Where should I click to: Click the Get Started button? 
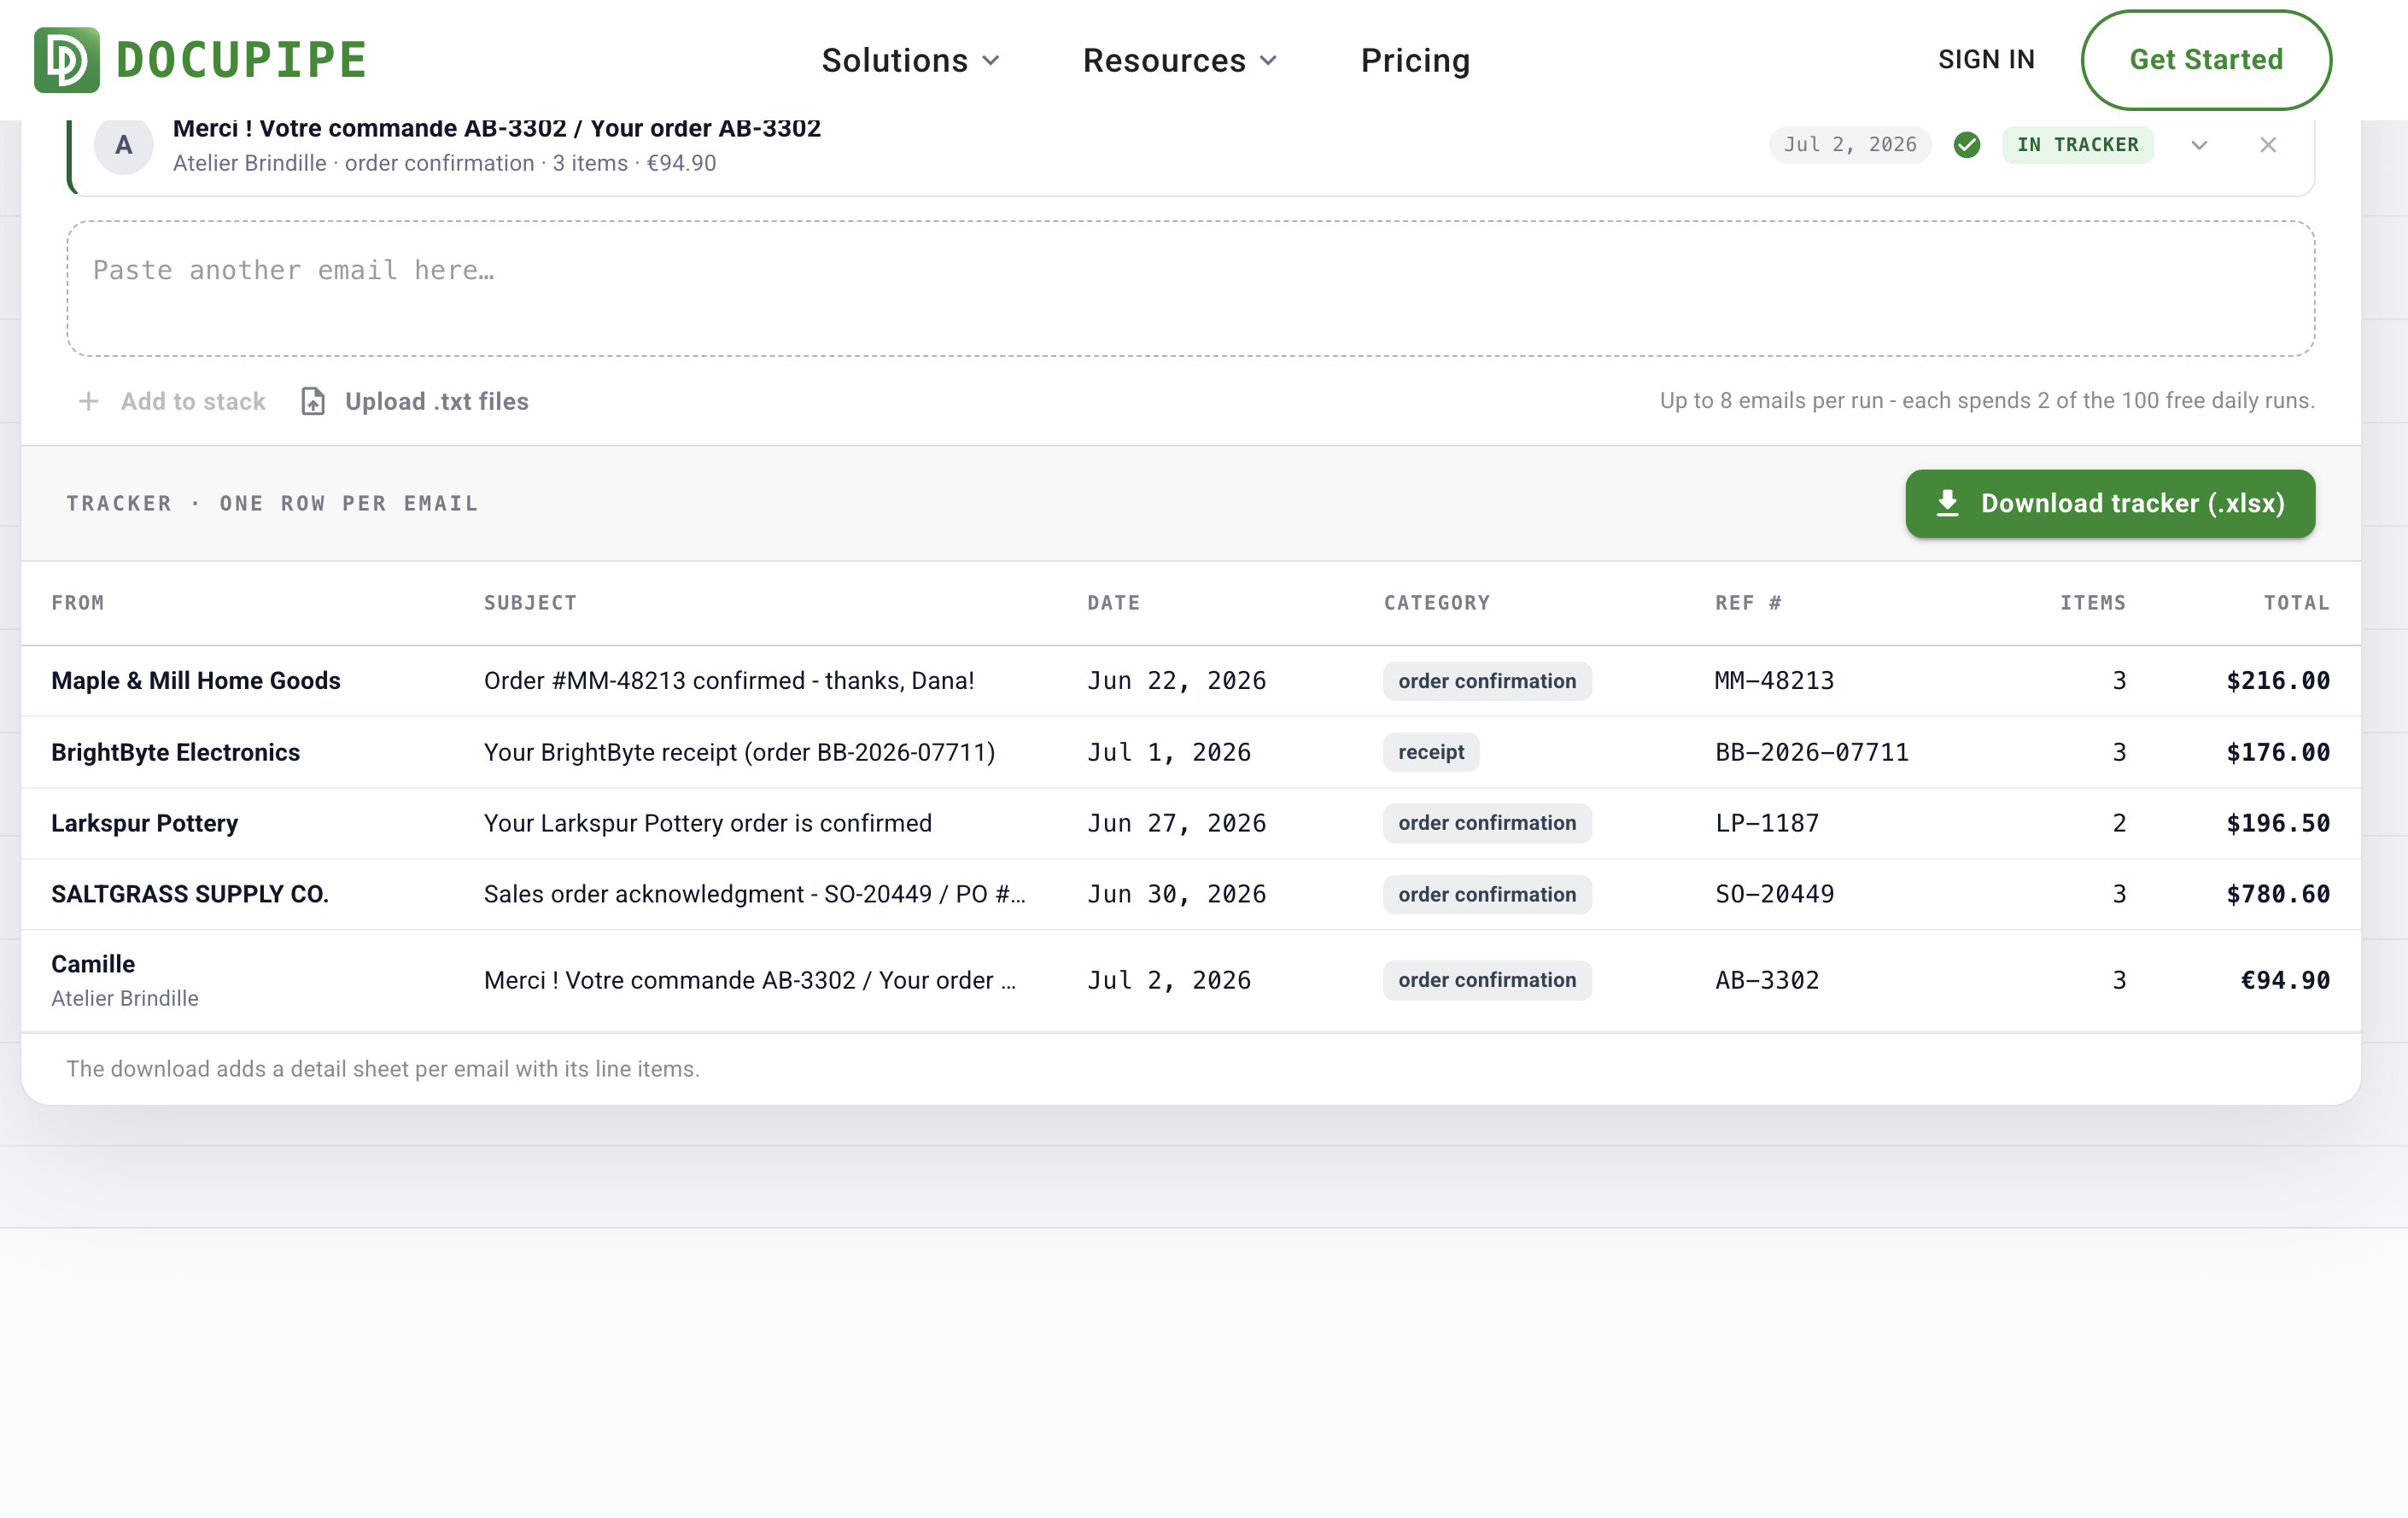(x=2205, y=60)
